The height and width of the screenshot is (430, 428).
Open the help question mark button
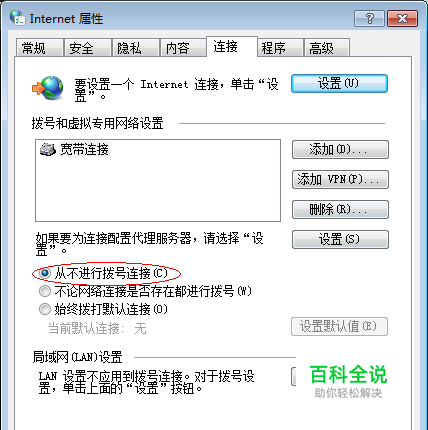click(x=369, y=18)
